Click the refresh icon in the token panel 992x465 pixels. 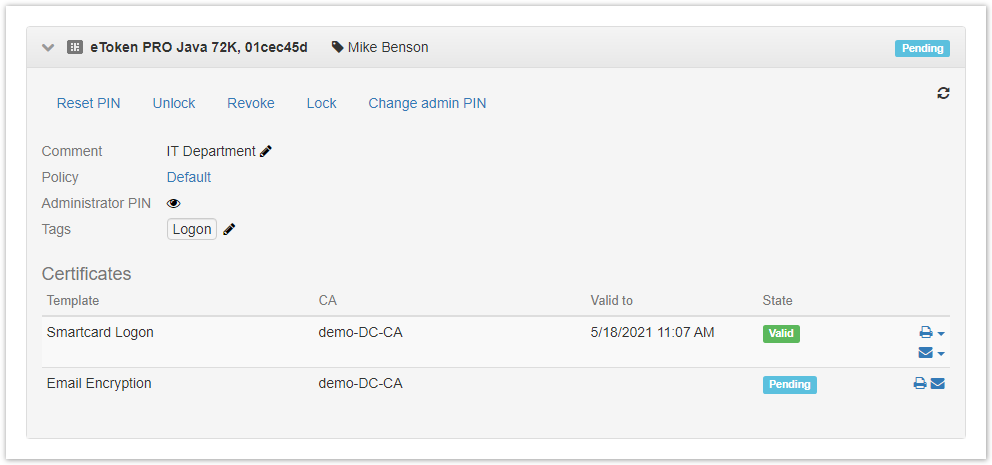click(x=943, y=93)
